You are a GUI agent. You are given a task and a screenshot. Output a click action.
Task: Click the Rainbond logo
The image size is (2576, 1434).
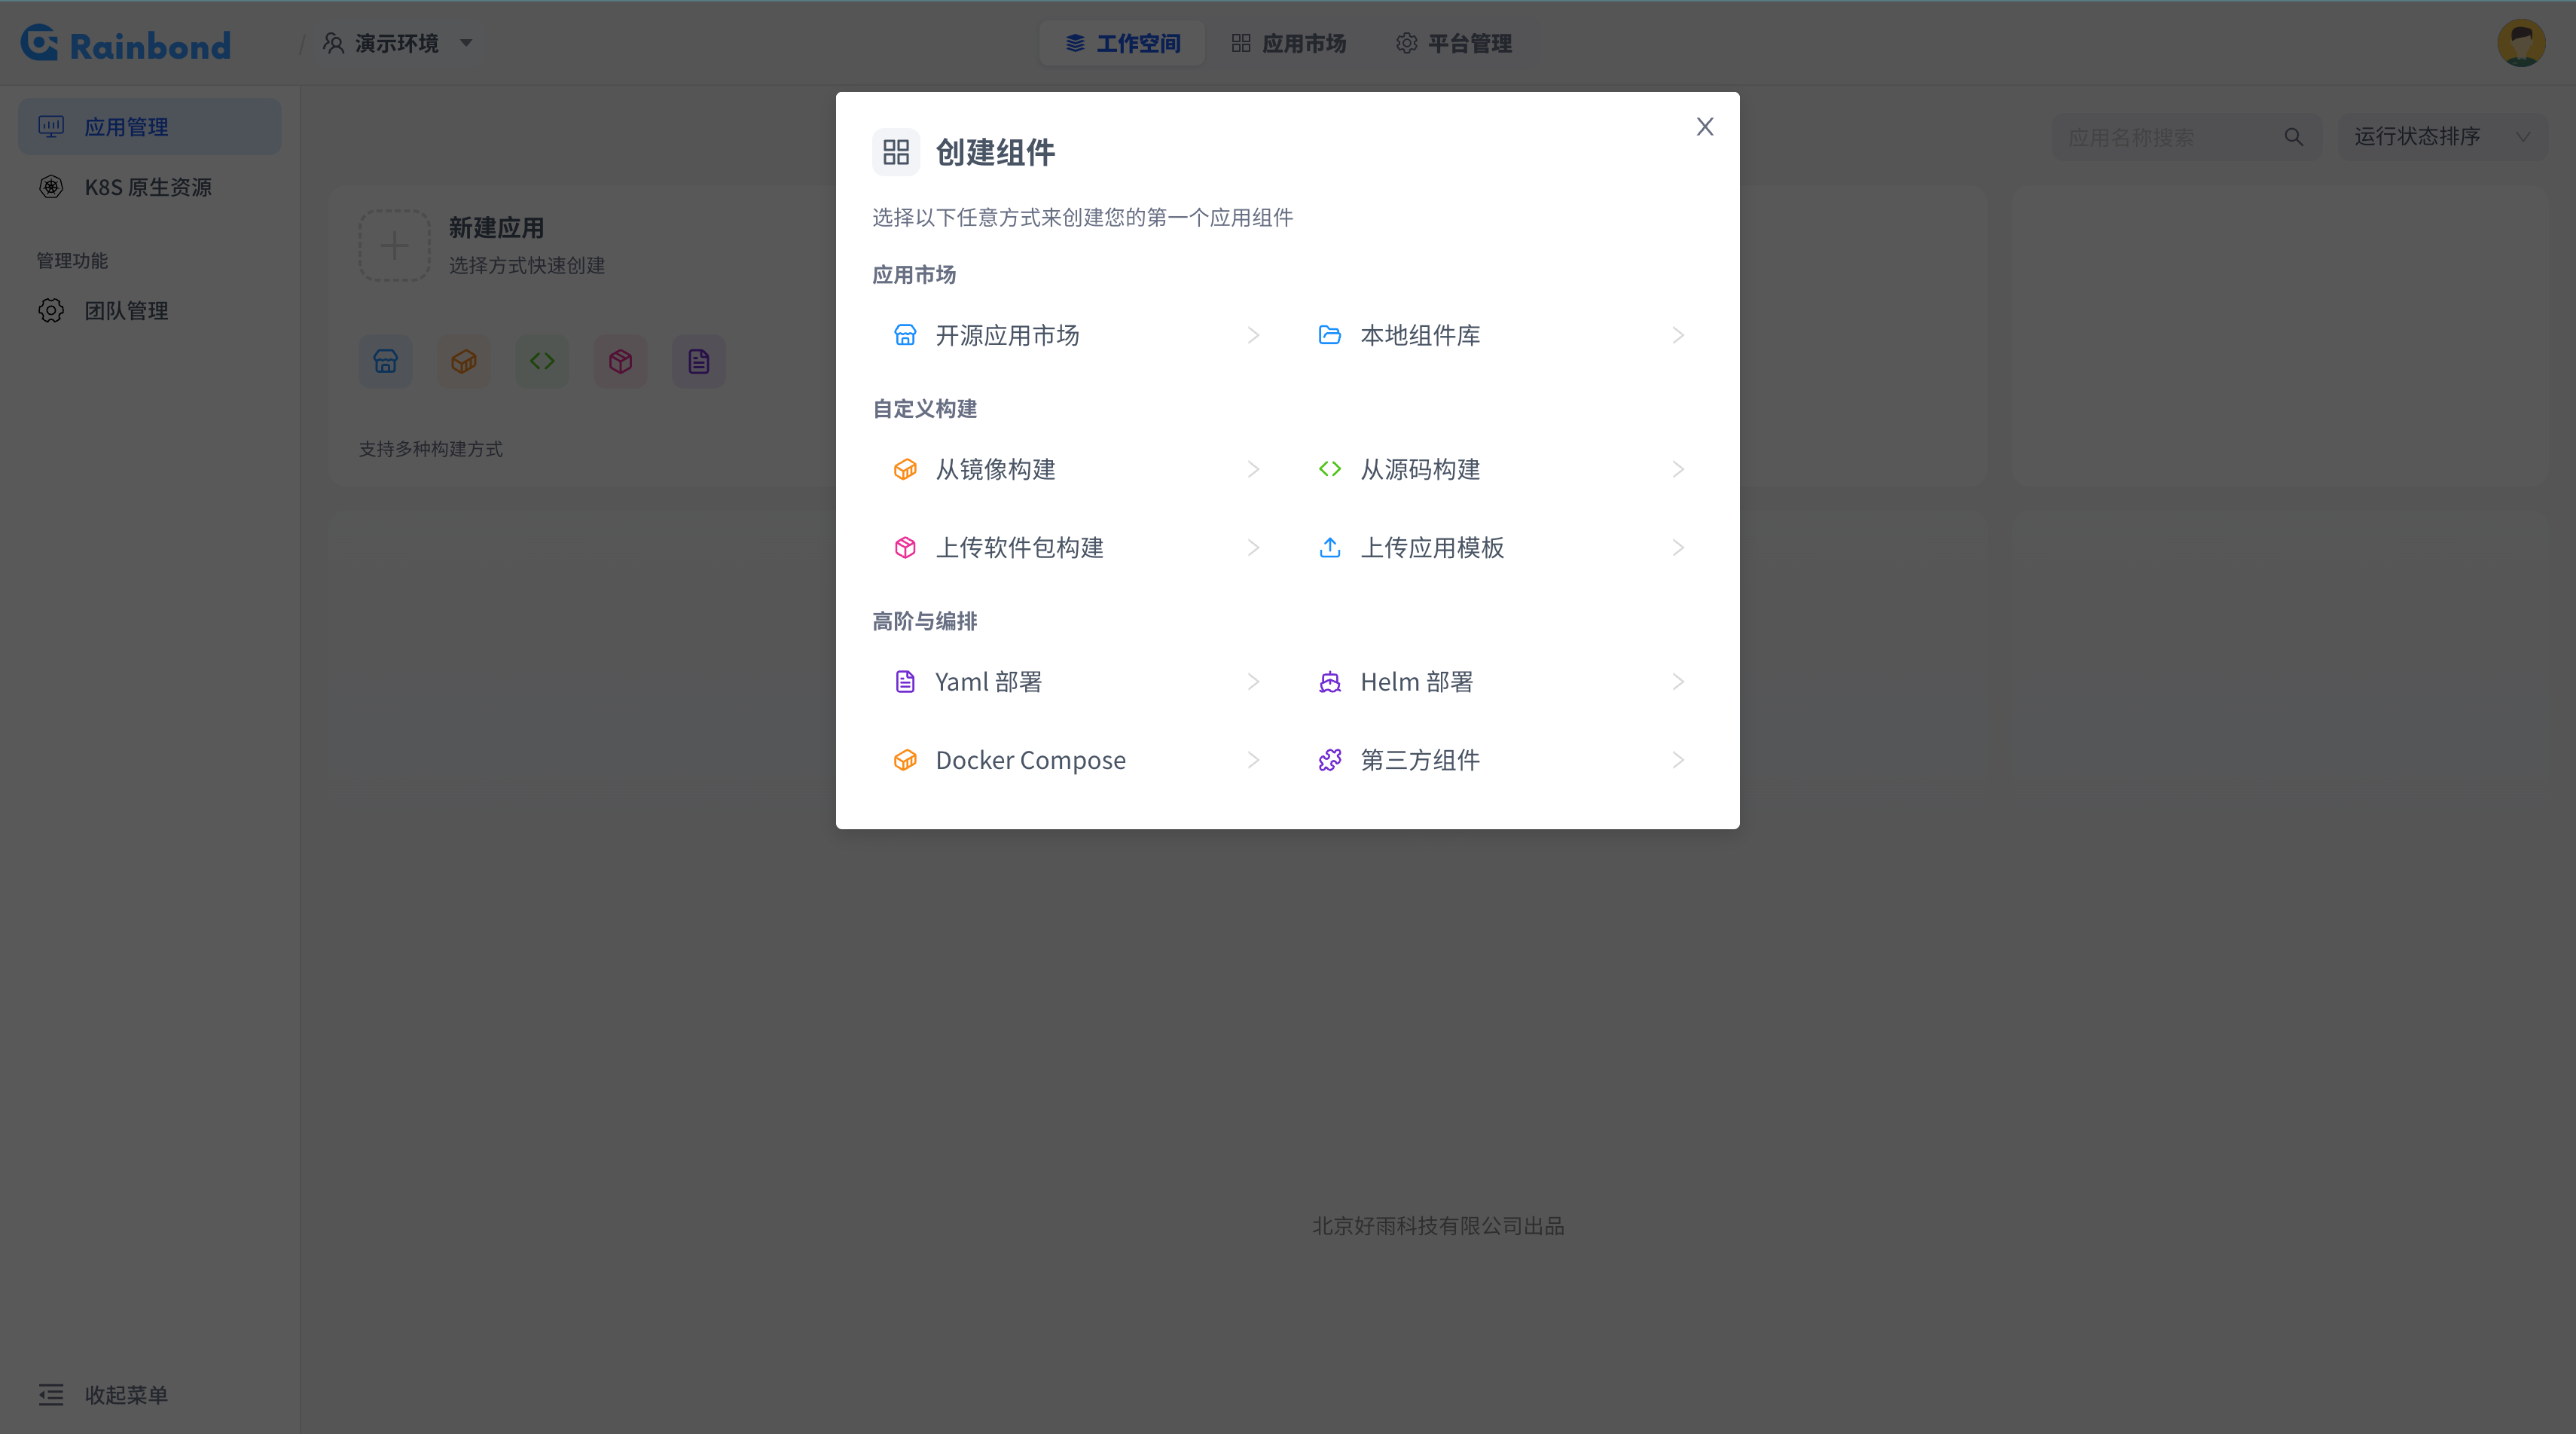coord(126,43)
